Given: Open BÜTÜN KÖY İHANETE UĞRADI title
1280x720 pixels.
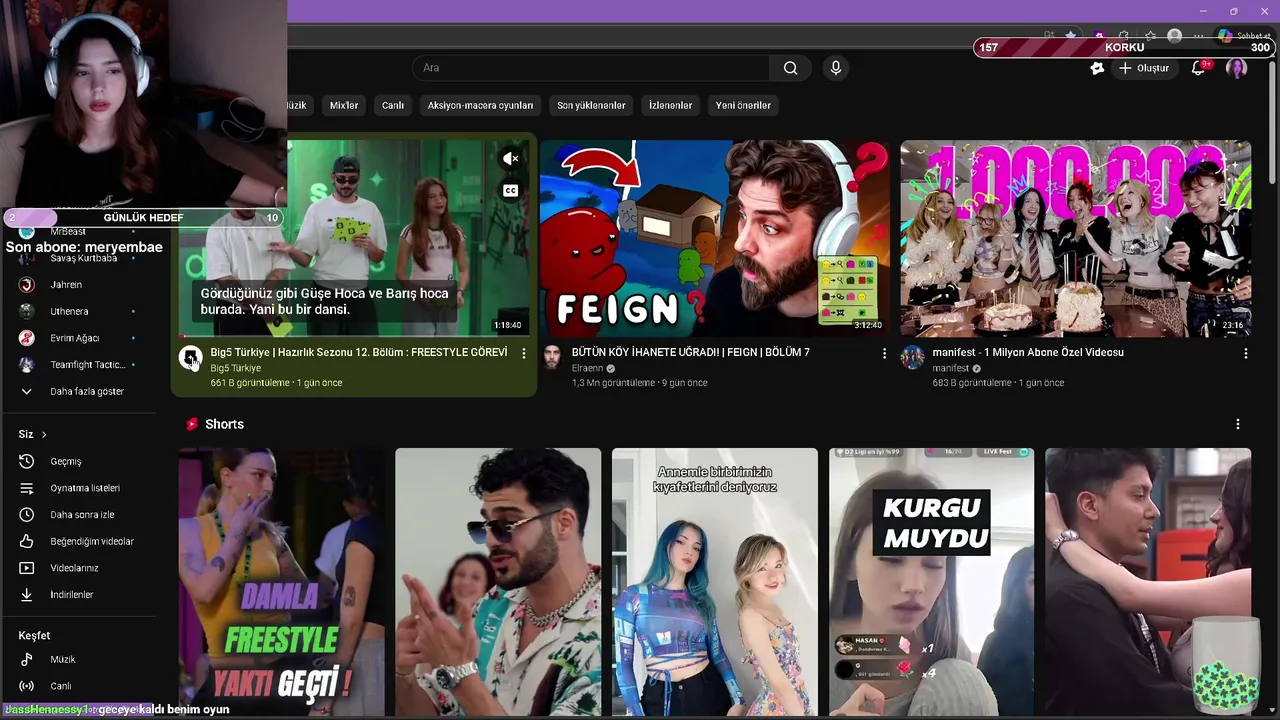Looking at the screenshot, I should [691, 352].
